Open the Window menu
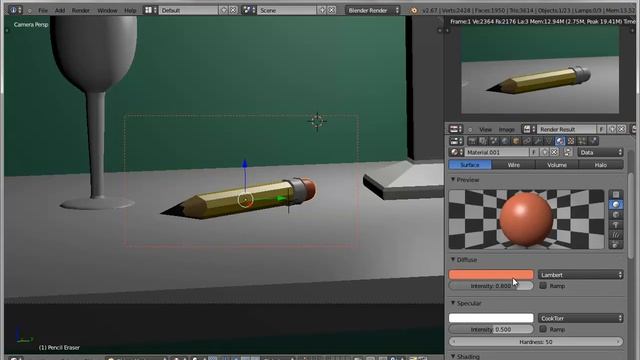The height and width of the screenshot is (360, 640). [x=107, y=10]
